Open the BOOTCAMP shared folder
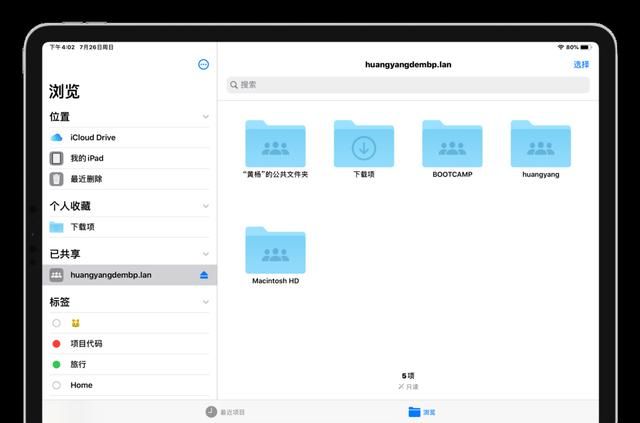The height and width of the screenshot is (423, 640). (x=452, y=143)
